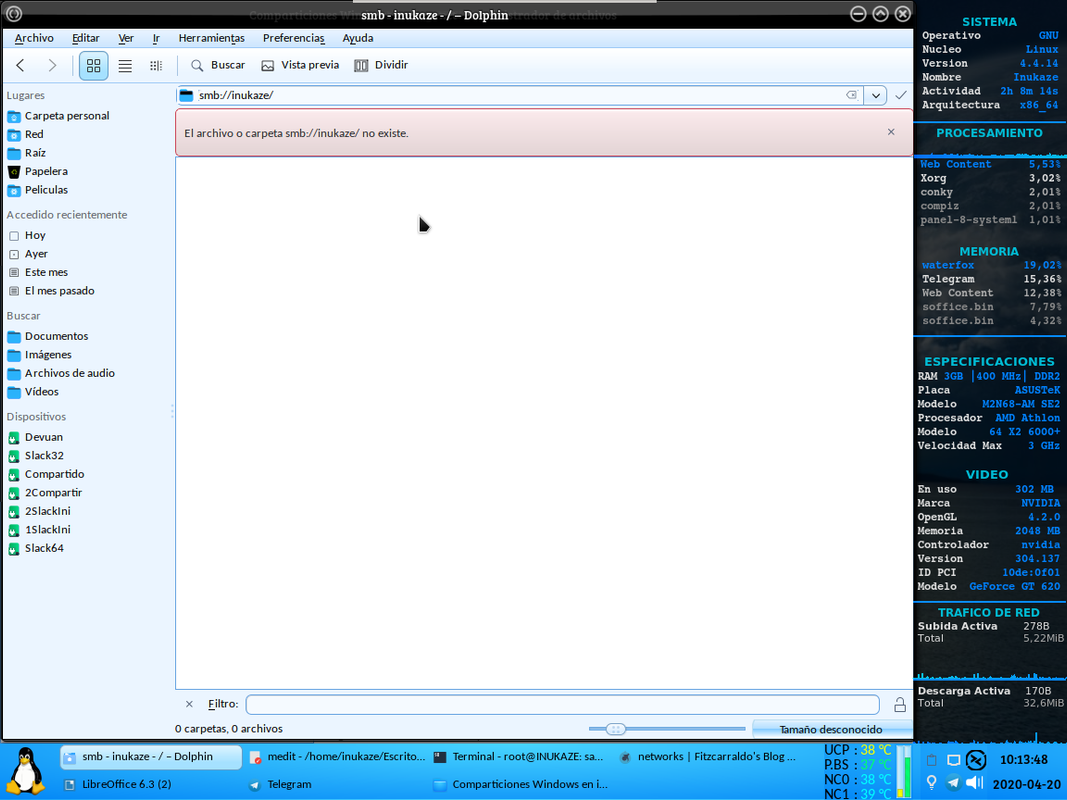
Task: Open the 1SlackIni device
Action: (39, 529)
